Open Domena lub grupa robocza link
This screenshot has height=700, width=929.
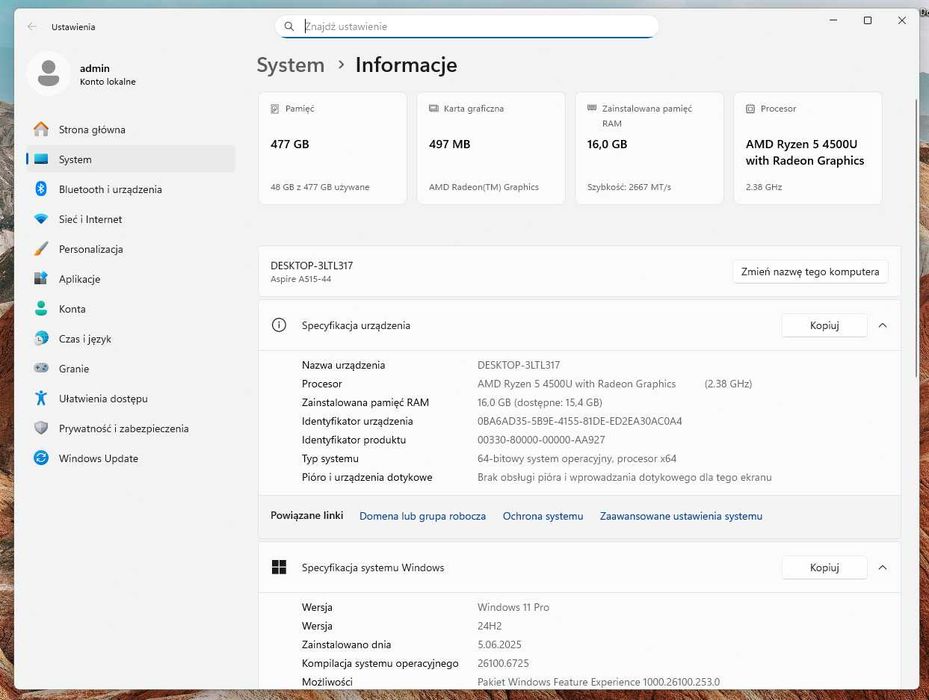422,516
